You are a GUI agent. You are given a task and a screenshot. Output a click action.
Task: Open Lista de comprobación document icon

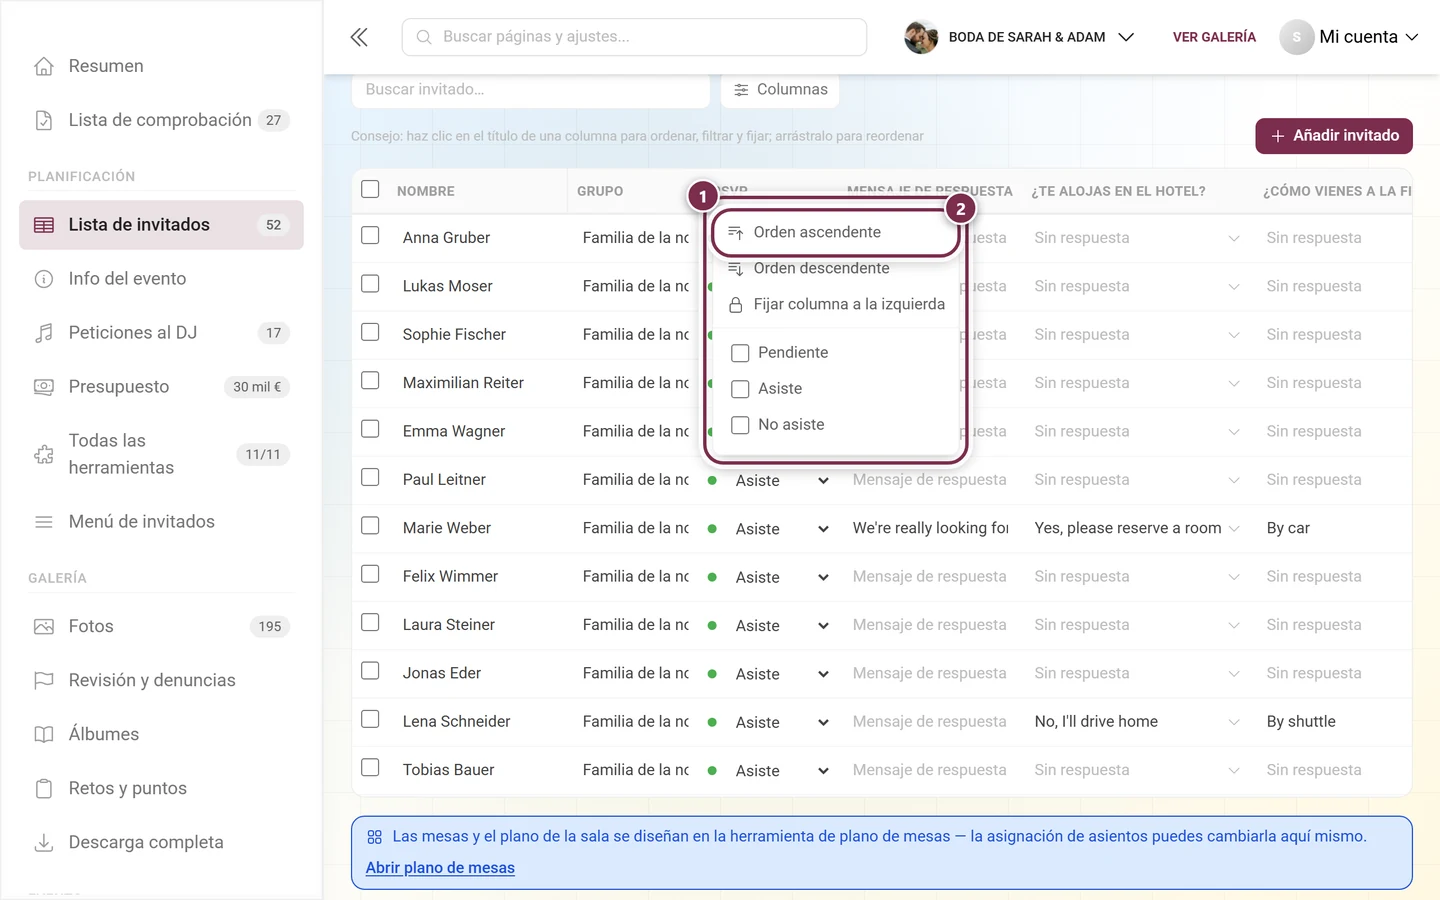44,120
